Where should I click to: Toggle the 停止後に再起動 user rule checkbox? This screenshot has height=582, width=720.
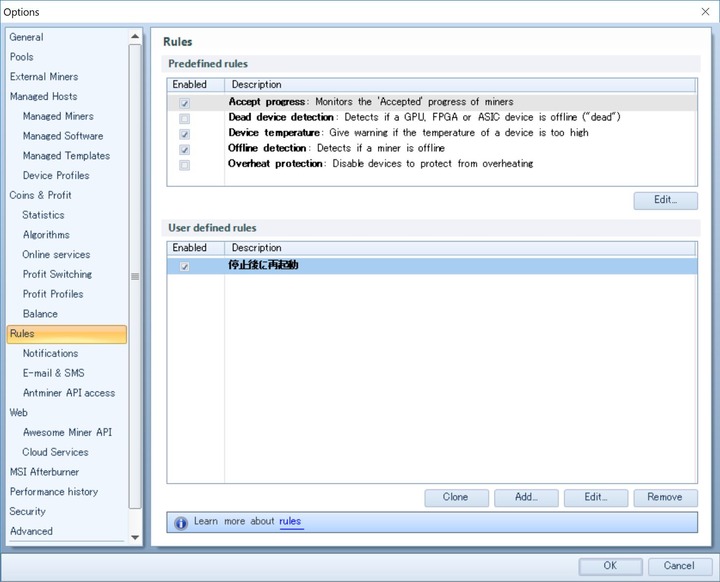click(185, 266)
